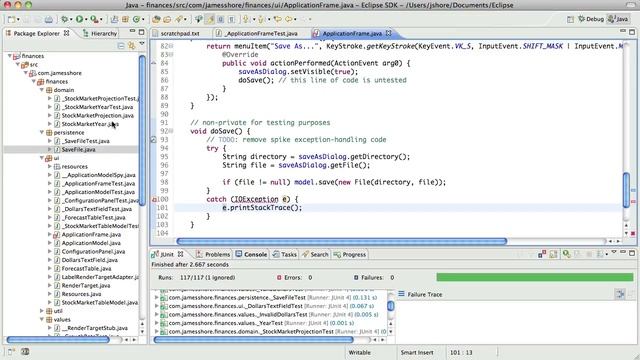Open the Tasks tab
640x360 pixels.
pos(284,254)
